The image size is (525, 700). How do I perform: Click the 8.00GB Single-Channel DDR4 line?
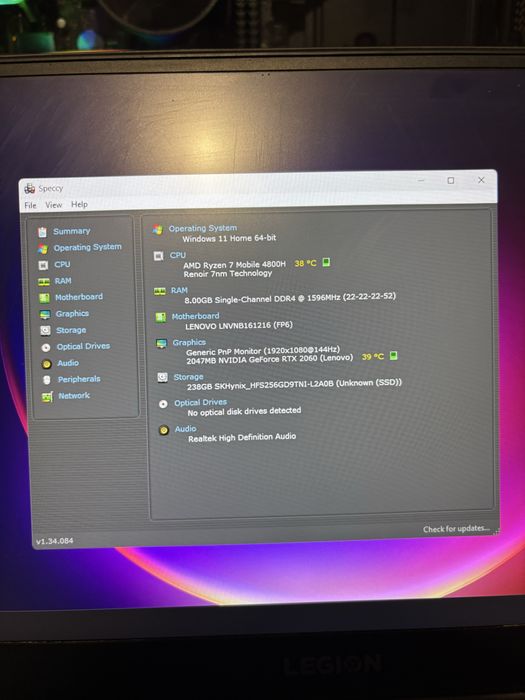pyautogui.click(x=290, y=298)
